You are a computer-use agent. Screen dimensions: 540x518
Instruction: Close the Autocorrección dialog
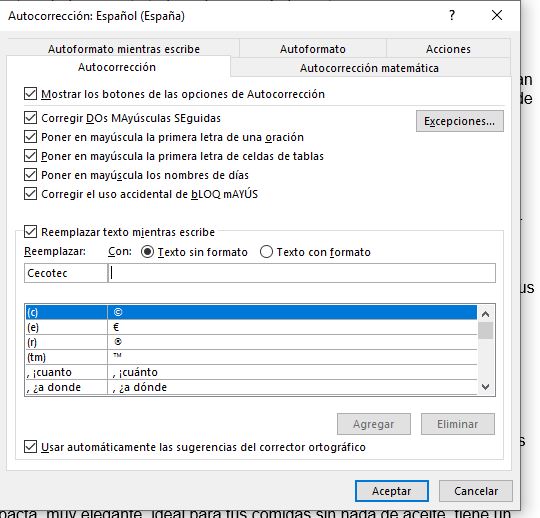[497, 15]
